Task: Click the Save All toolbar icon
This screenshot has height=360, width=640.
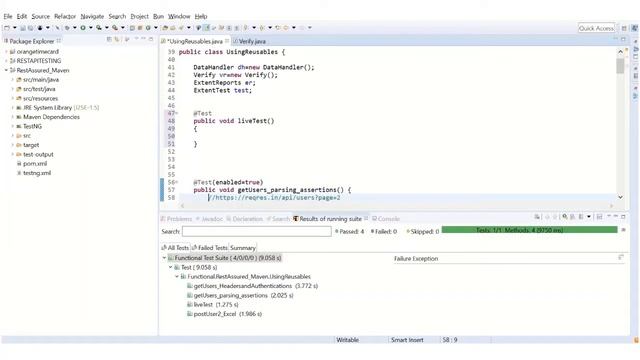Action: tap(30, 28)
